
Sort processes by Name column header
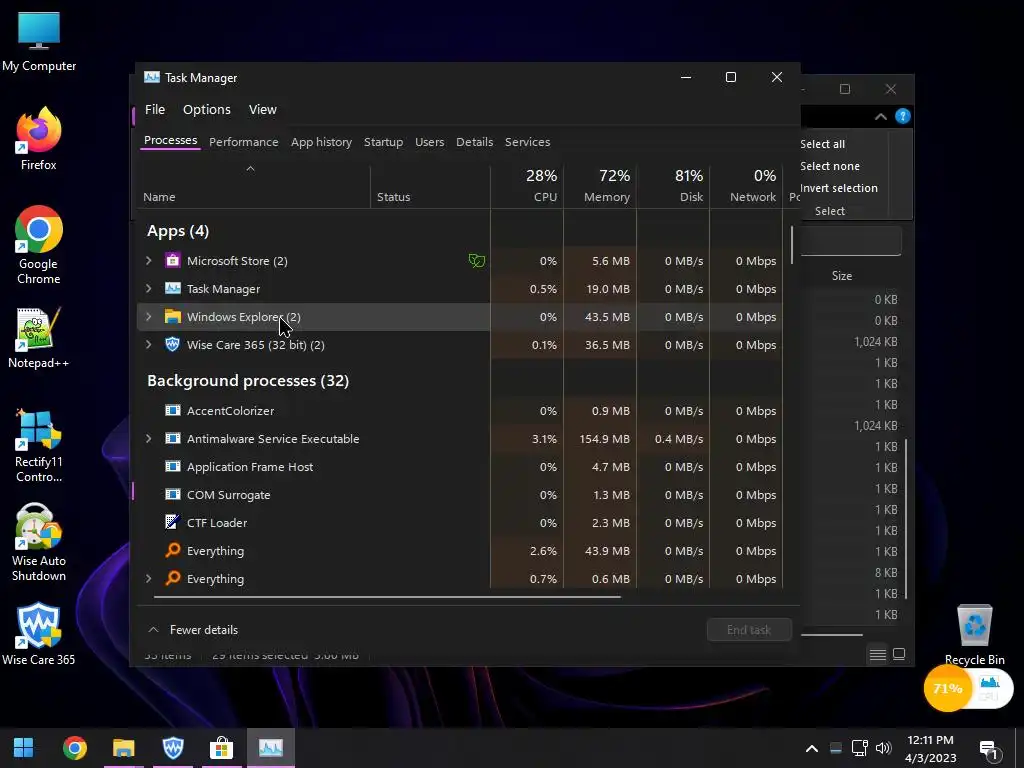[x=253, y=189]
